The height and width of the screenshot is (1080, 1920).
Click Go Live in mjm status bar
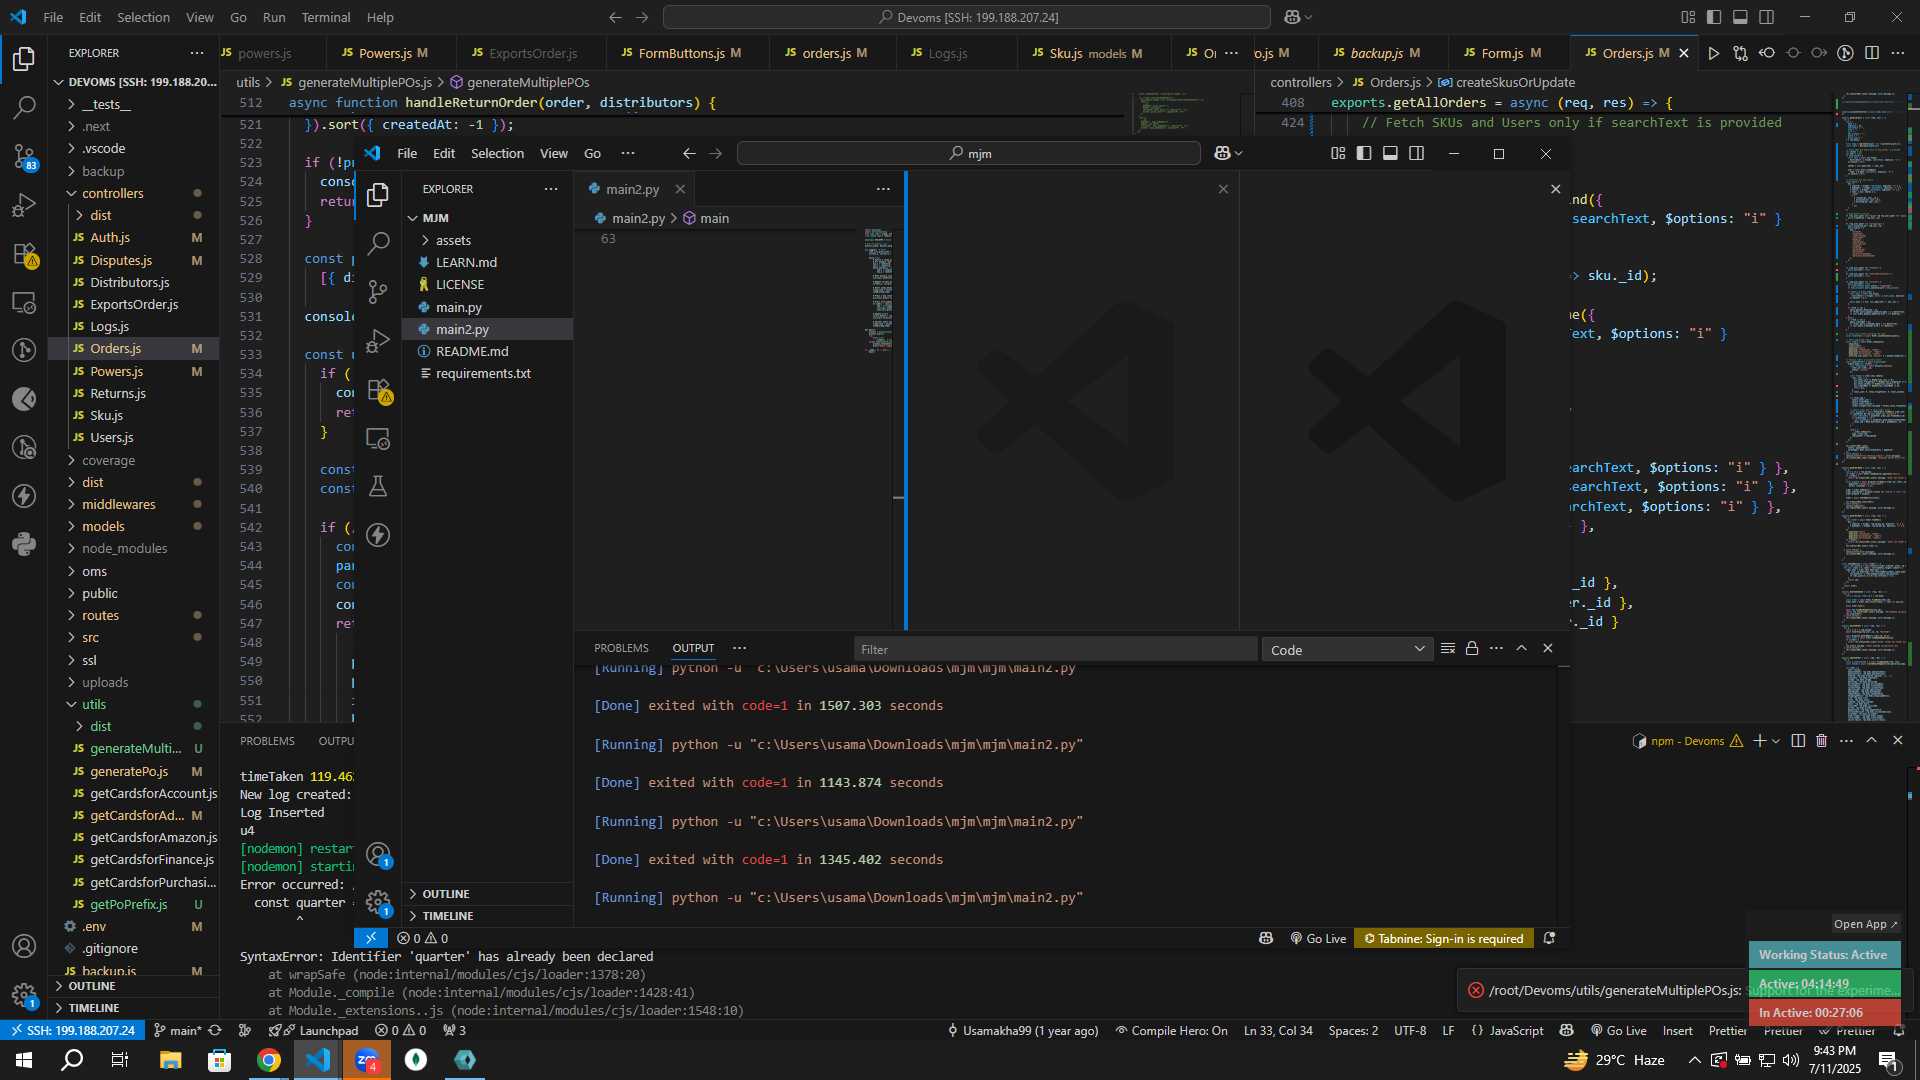pyautogui.click(x=1318, y=938)
